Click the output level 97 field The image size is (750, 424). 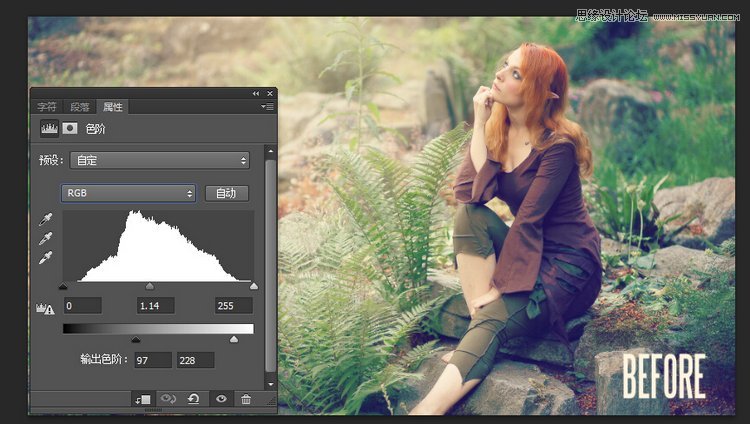pyautogui.click(x=154, y=359)
